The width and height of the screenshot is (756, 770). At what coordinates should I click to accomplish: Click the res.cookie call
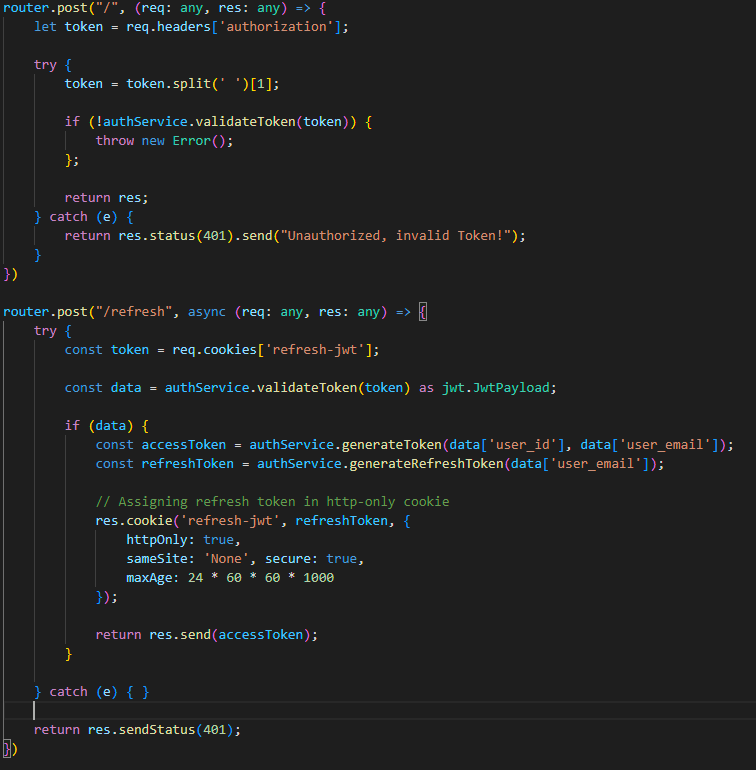(134, 521)
